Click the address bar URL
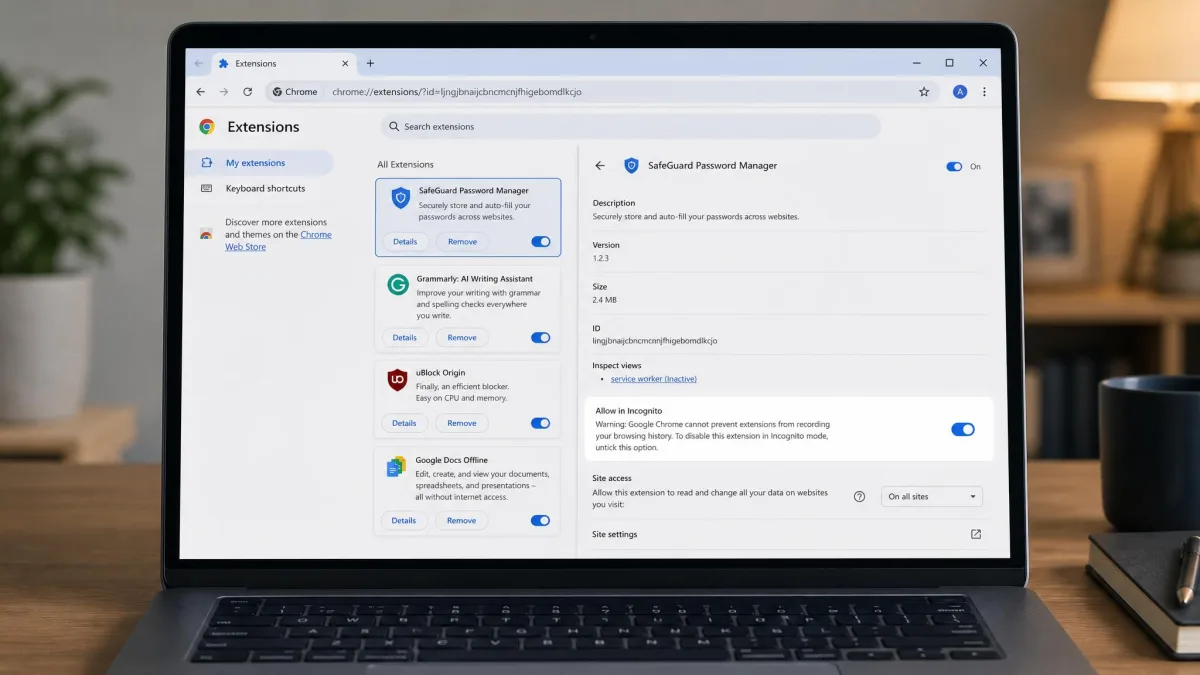The height and width of the screenshot is (675, 1200). (457, 92)
